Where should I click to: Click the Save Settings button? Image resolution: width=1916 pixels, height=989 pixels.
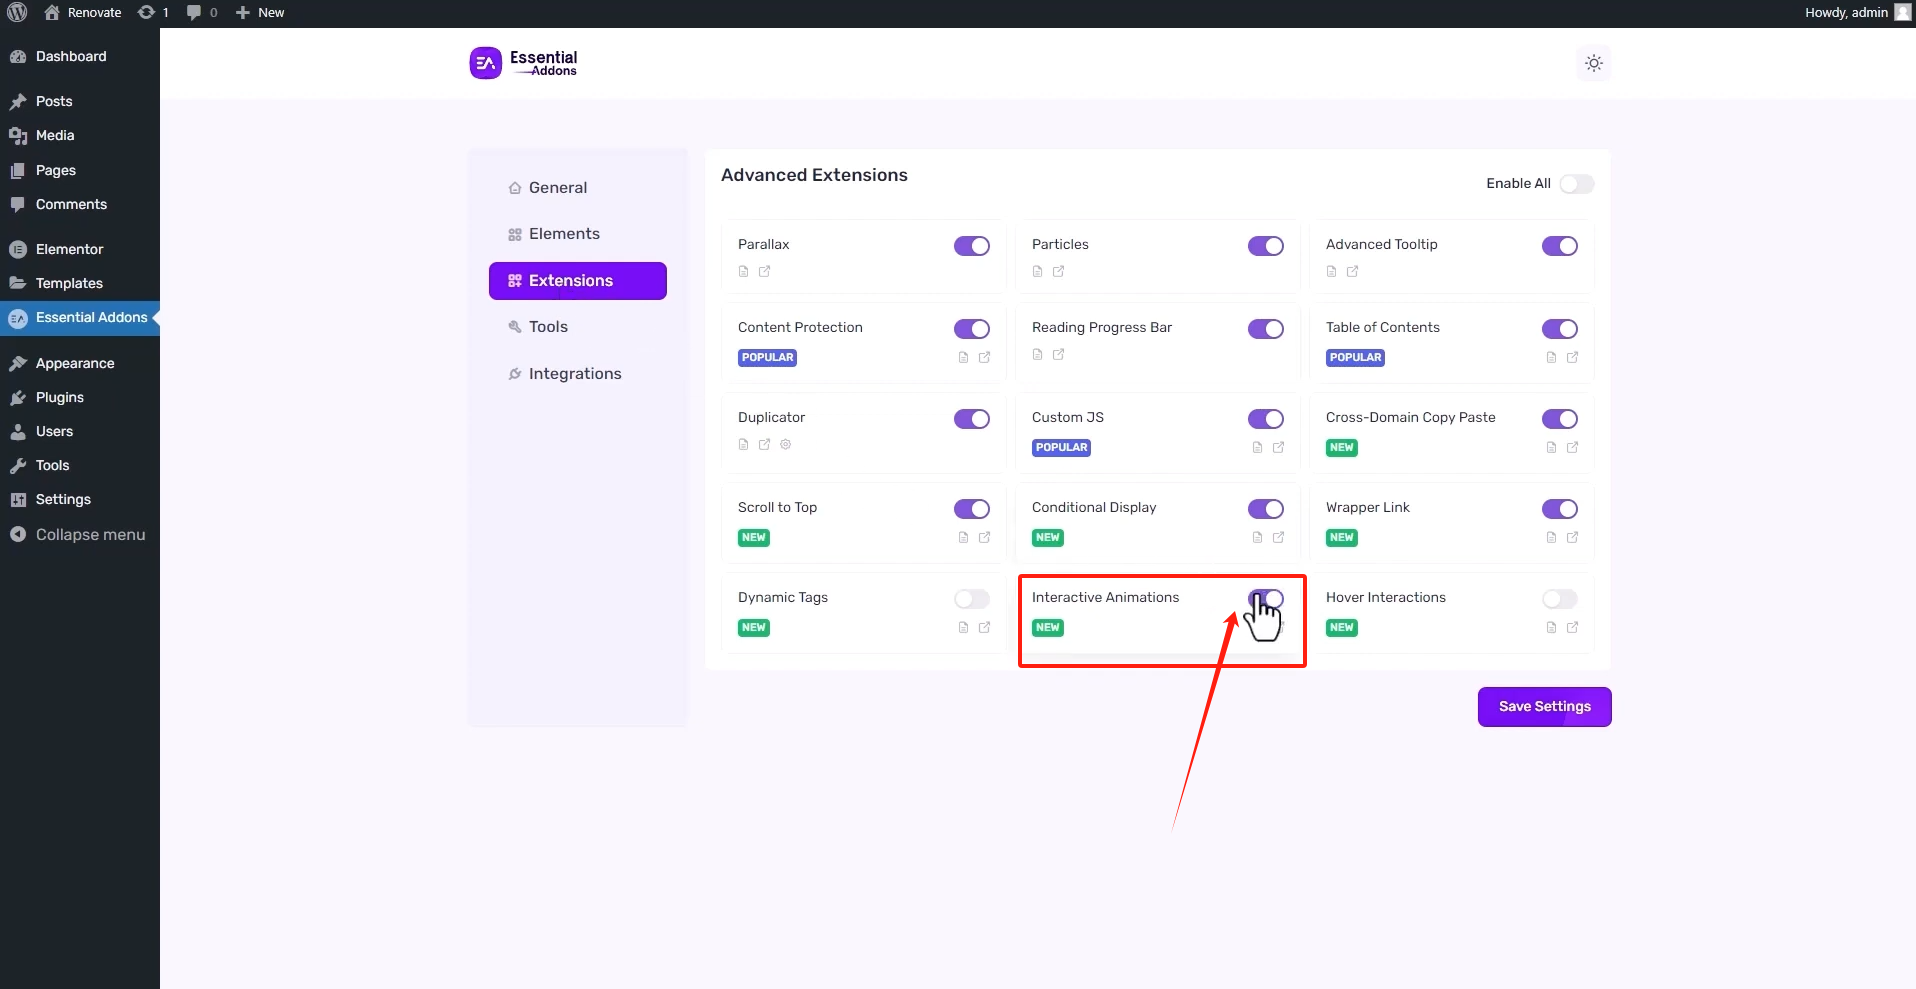pyautogui.click(x=1544, y=707)
